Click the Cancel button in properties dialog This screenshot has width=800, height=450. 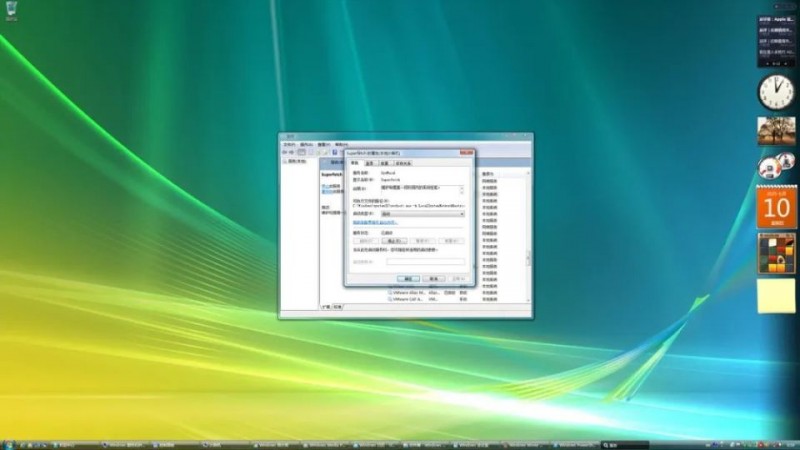(x=433, y=279)
